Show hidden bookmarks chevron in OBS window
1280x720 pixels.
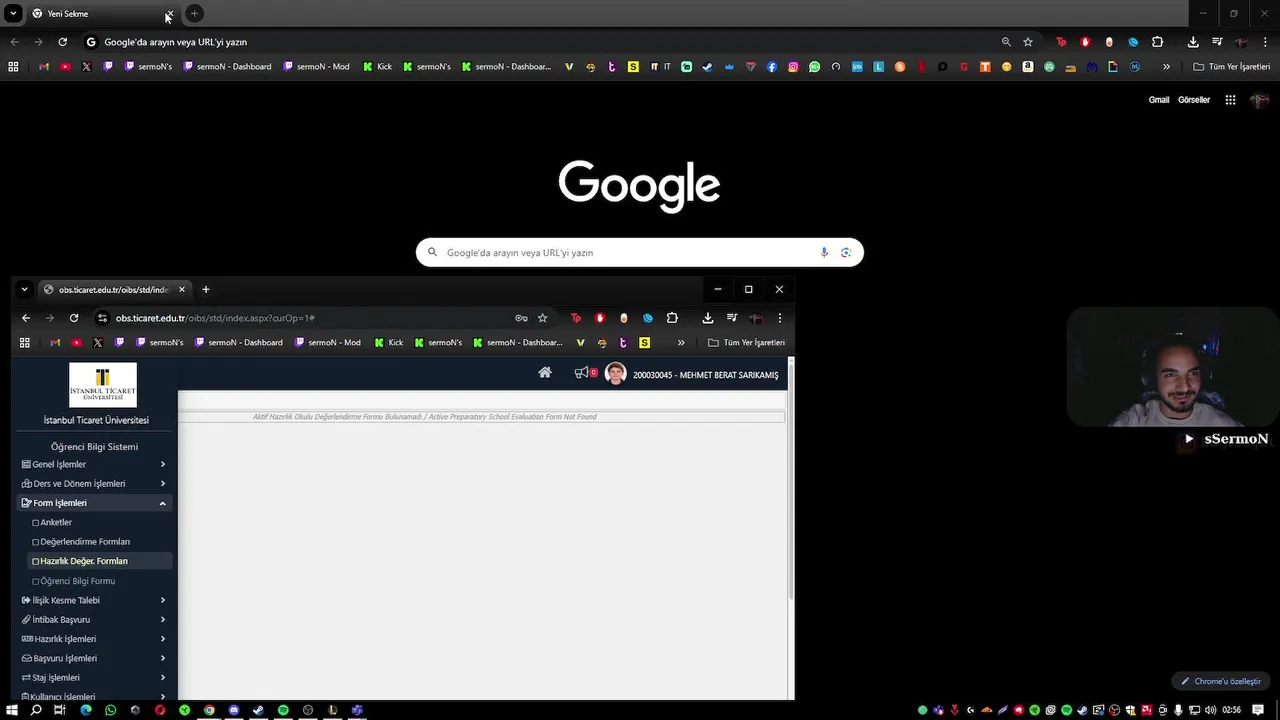coord(681,343)
